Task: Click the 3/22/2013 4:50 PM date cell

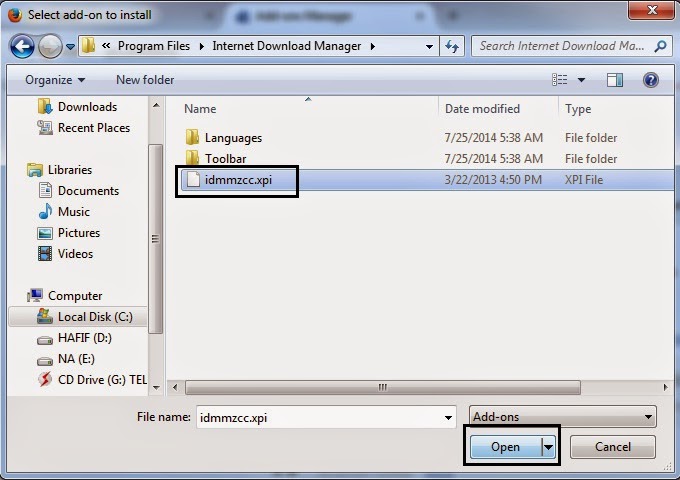Action: (x=493, y=180)
